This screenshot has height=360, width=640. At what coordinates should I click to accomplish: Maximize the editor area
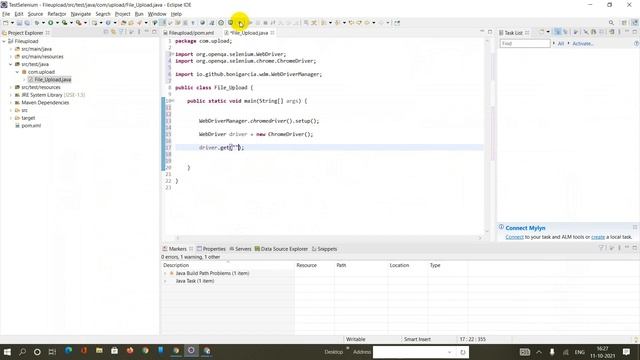(490, 32)
